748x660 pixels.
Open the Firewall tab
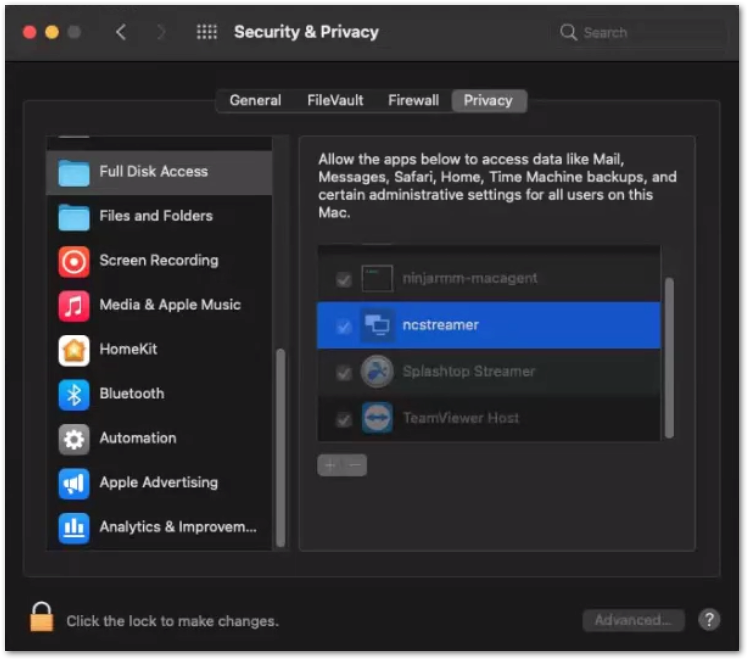coord(413,100)
